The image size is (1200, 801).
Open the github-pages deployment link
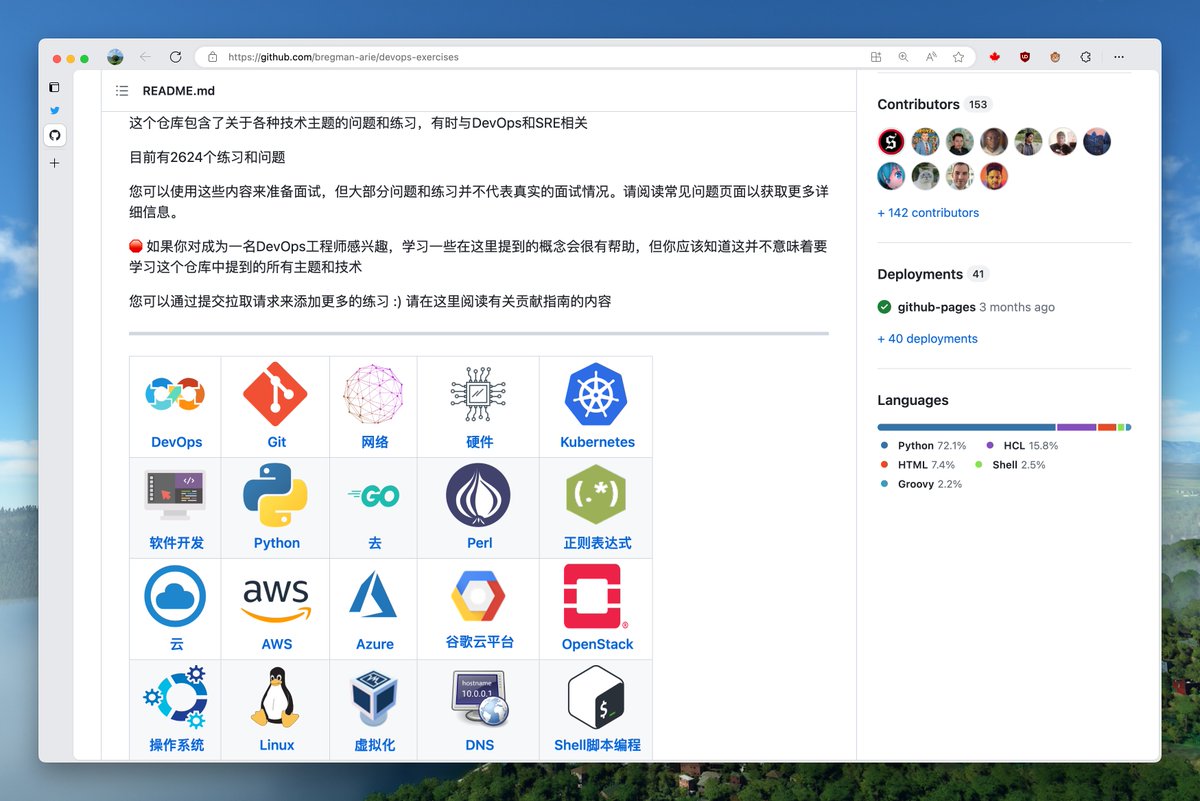tap(936, 307)
